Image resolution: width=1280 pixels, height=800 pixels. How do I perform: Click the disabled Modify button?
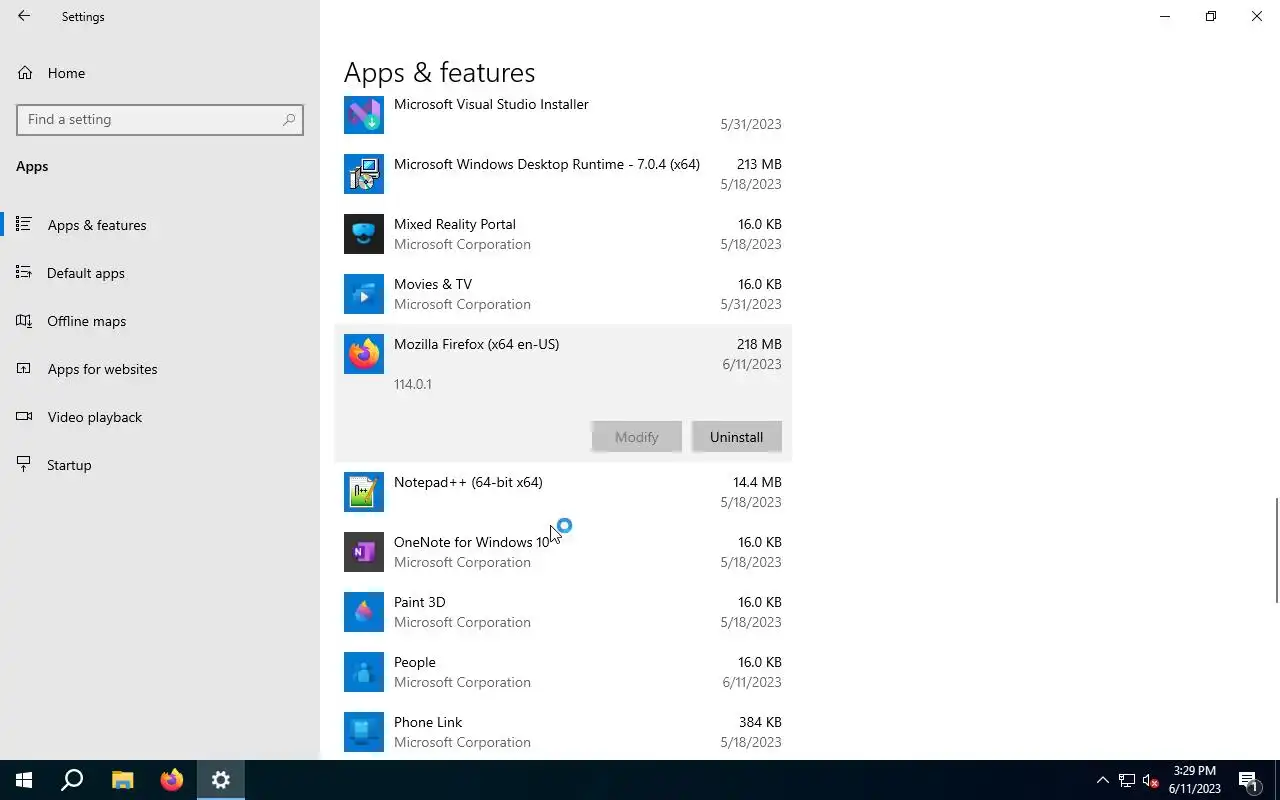(636, 437)
